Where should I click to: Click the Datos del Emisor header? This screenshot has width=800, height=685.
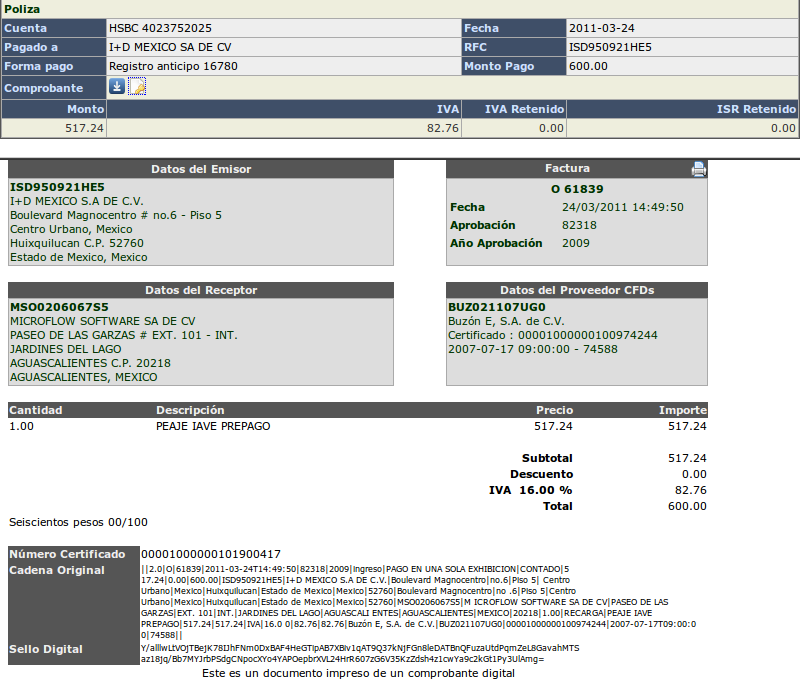(201, 169)
